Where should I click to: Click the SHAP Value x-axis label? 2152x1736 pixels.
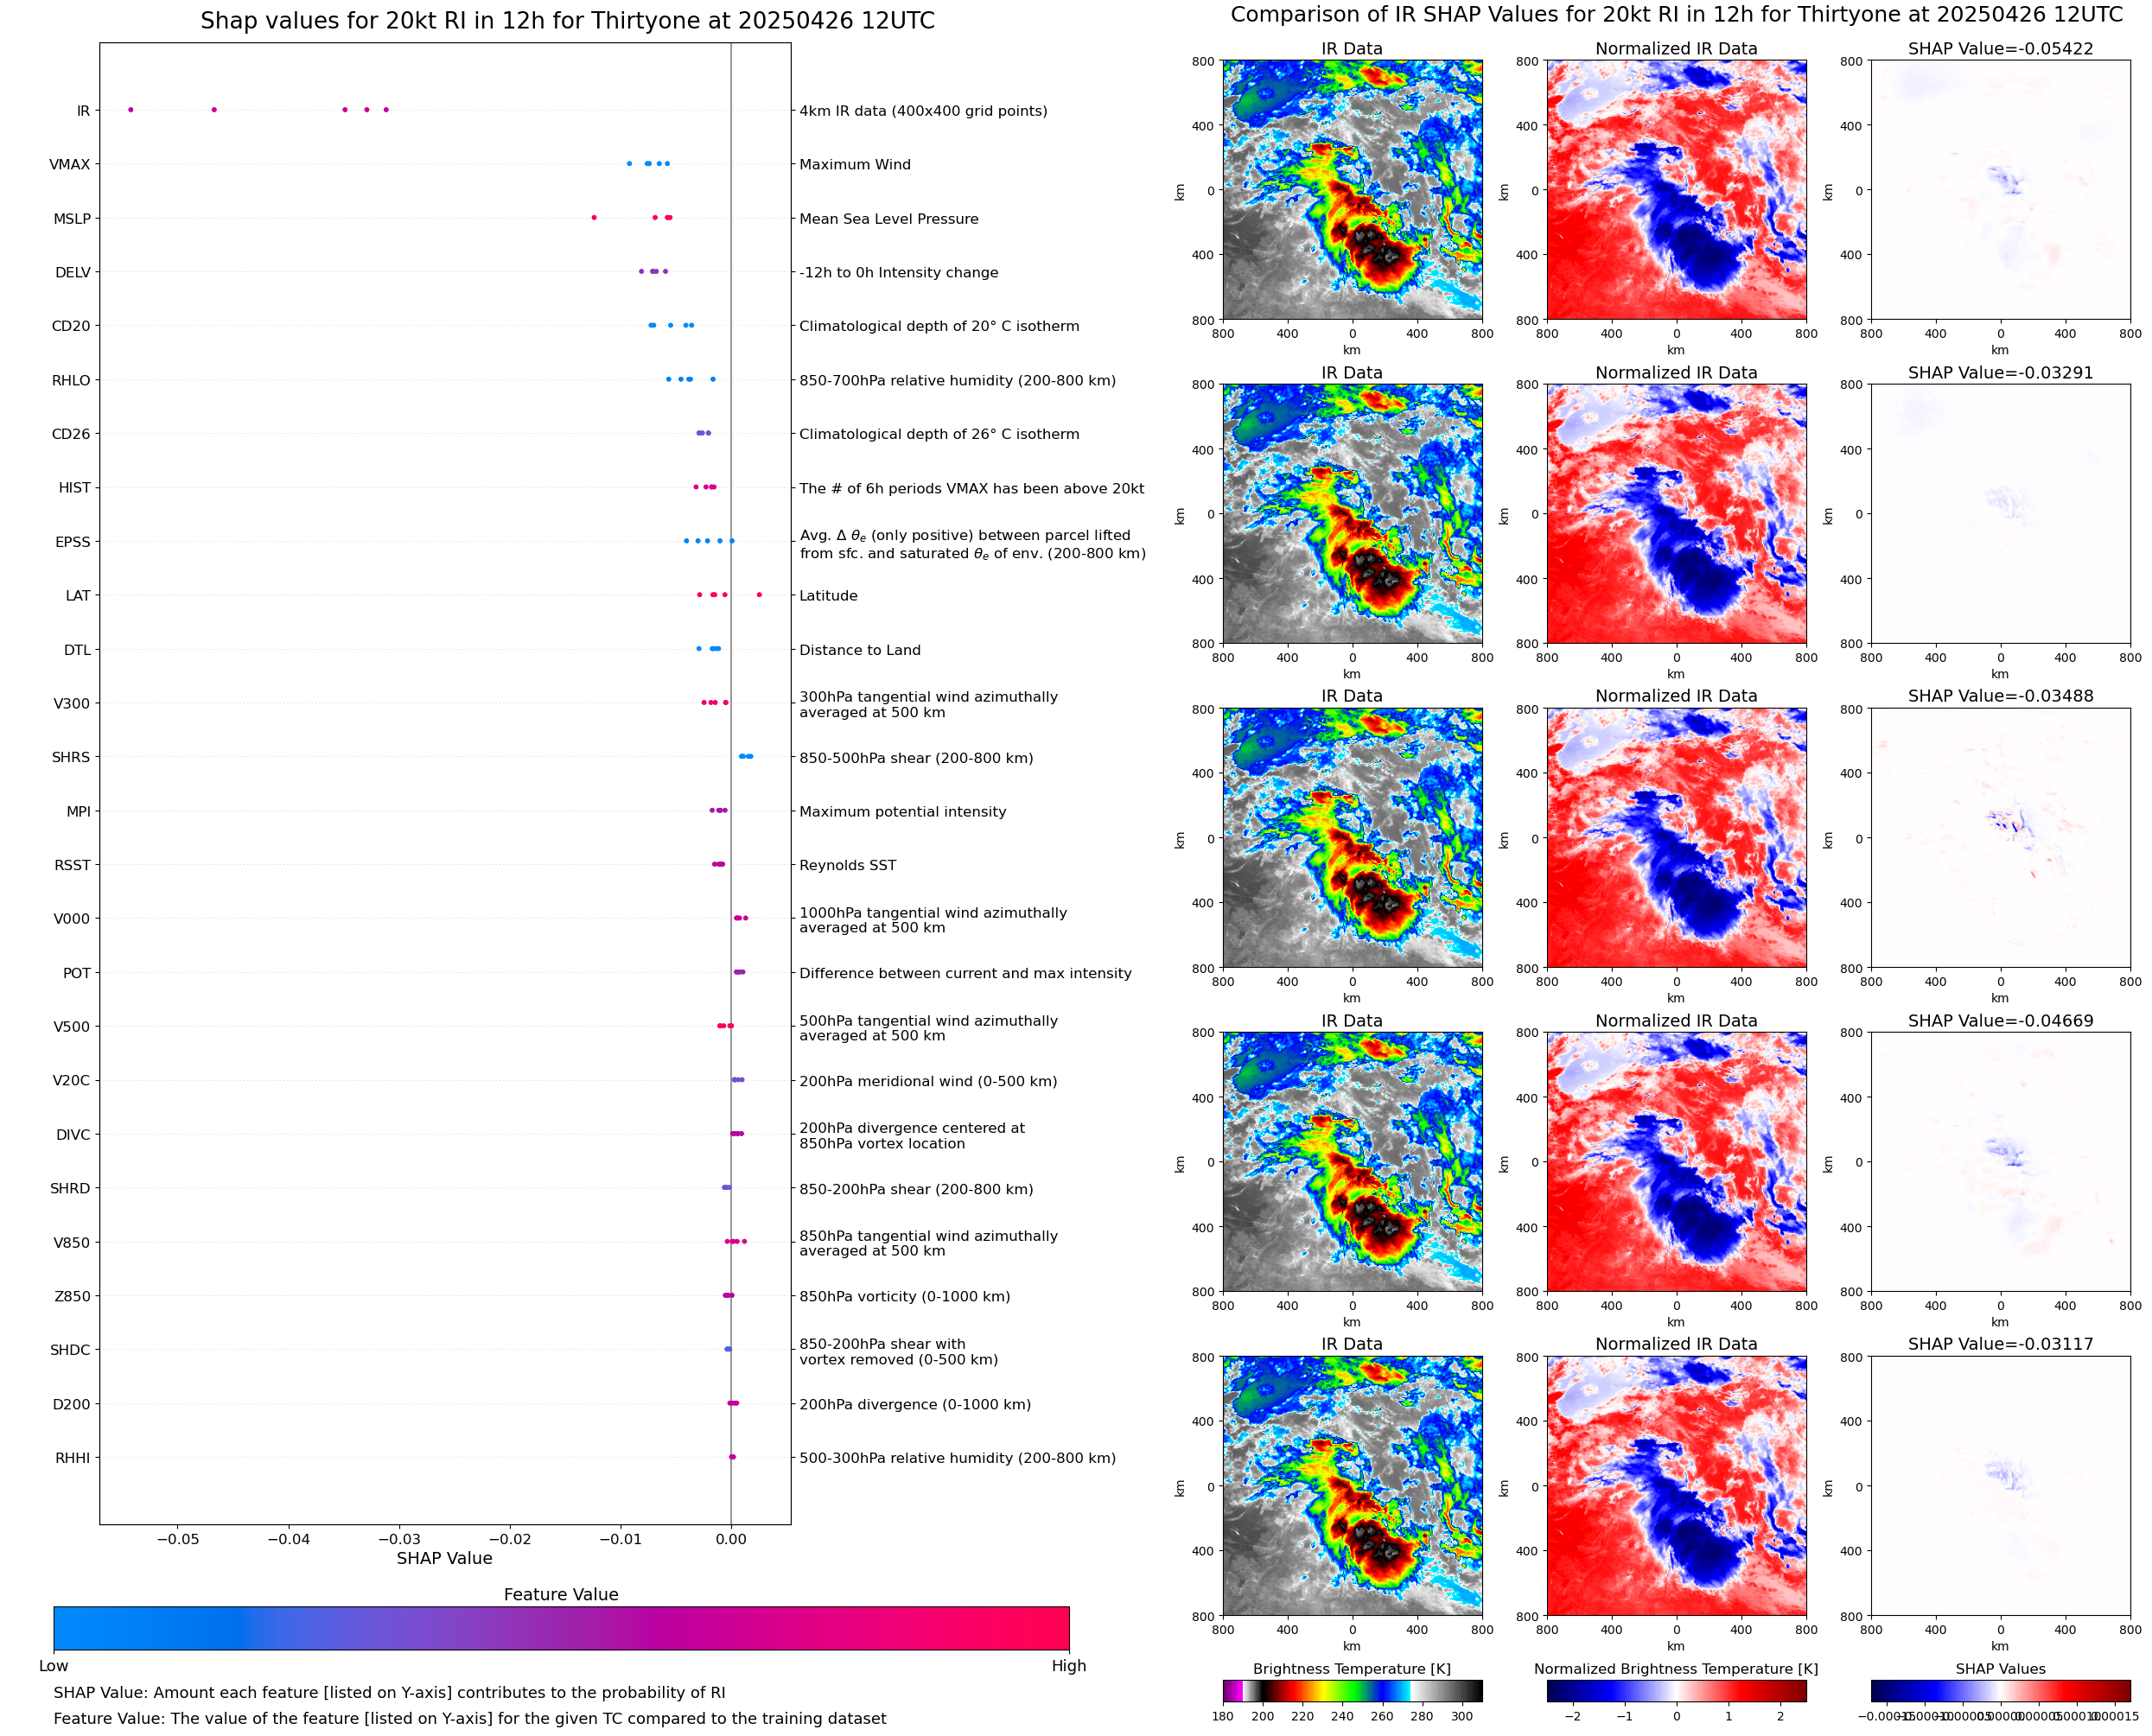(x=444, y=1558)
